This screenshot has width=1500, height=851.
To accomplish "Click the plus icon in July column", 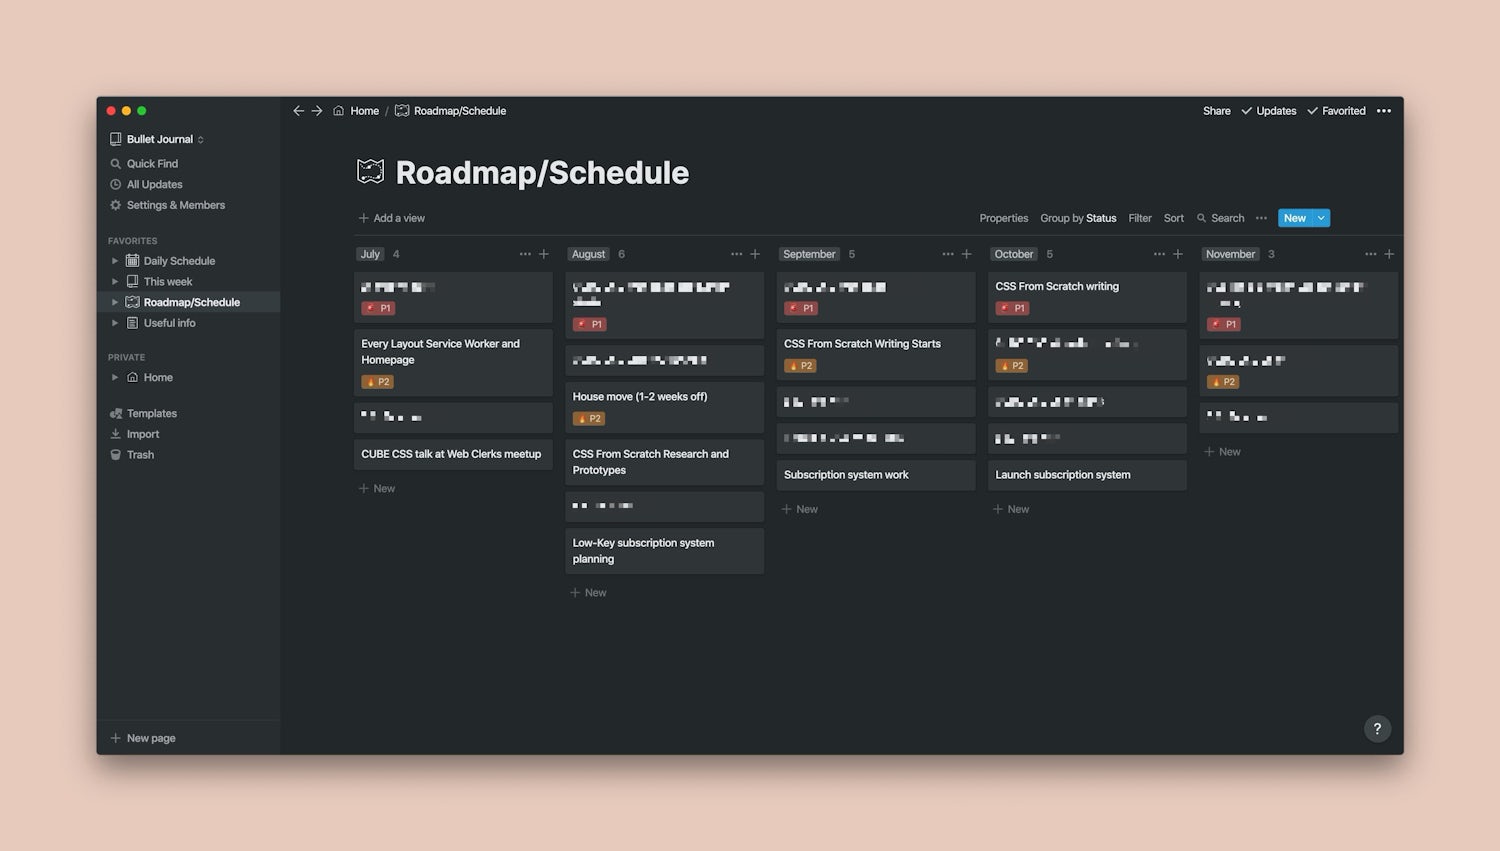I will click(544, 254).
